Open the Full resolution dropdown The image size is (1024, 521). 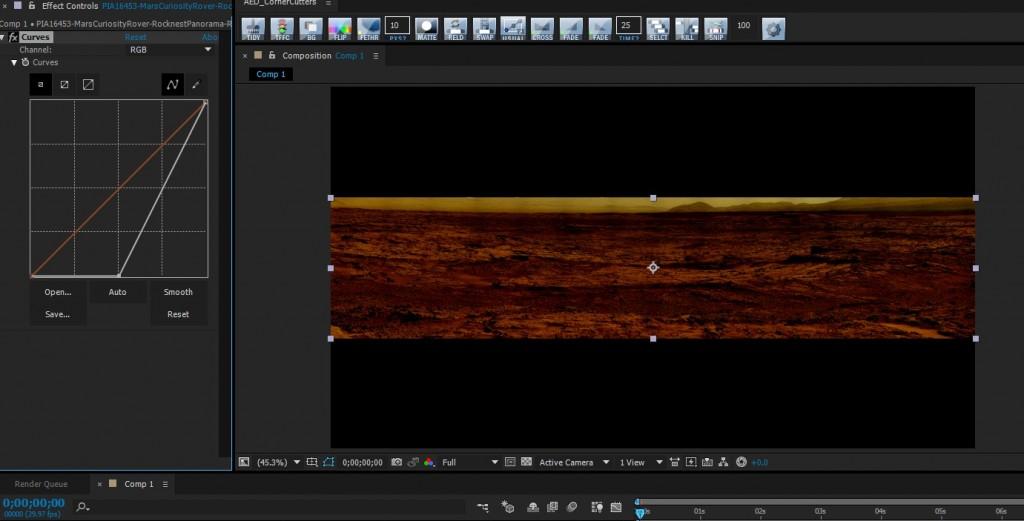470,462
